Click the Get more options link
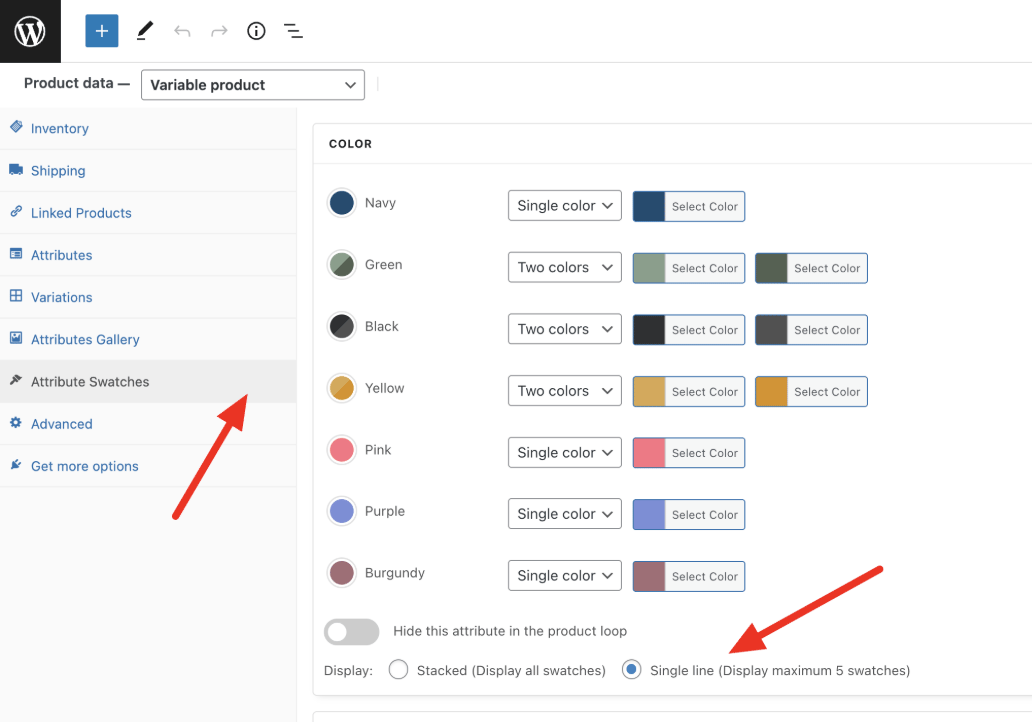This screenshot has height=722, width=1032. (84, 466)
